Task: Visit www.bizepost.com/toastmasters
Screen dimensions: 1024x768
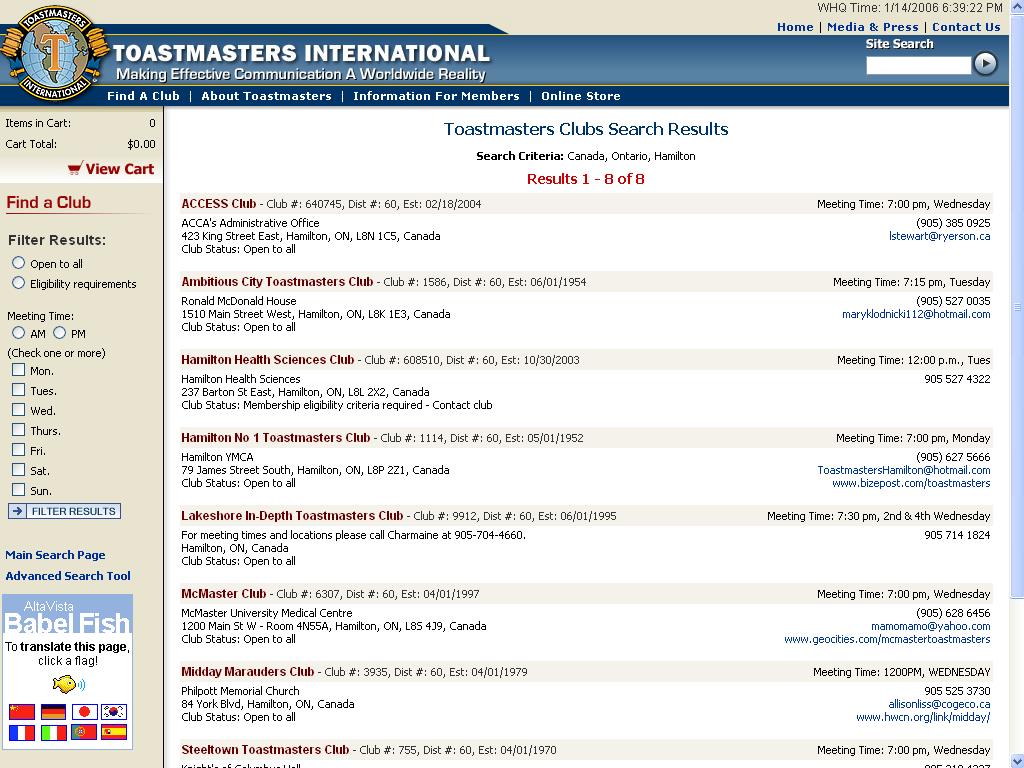Action: tap(911, 483)
